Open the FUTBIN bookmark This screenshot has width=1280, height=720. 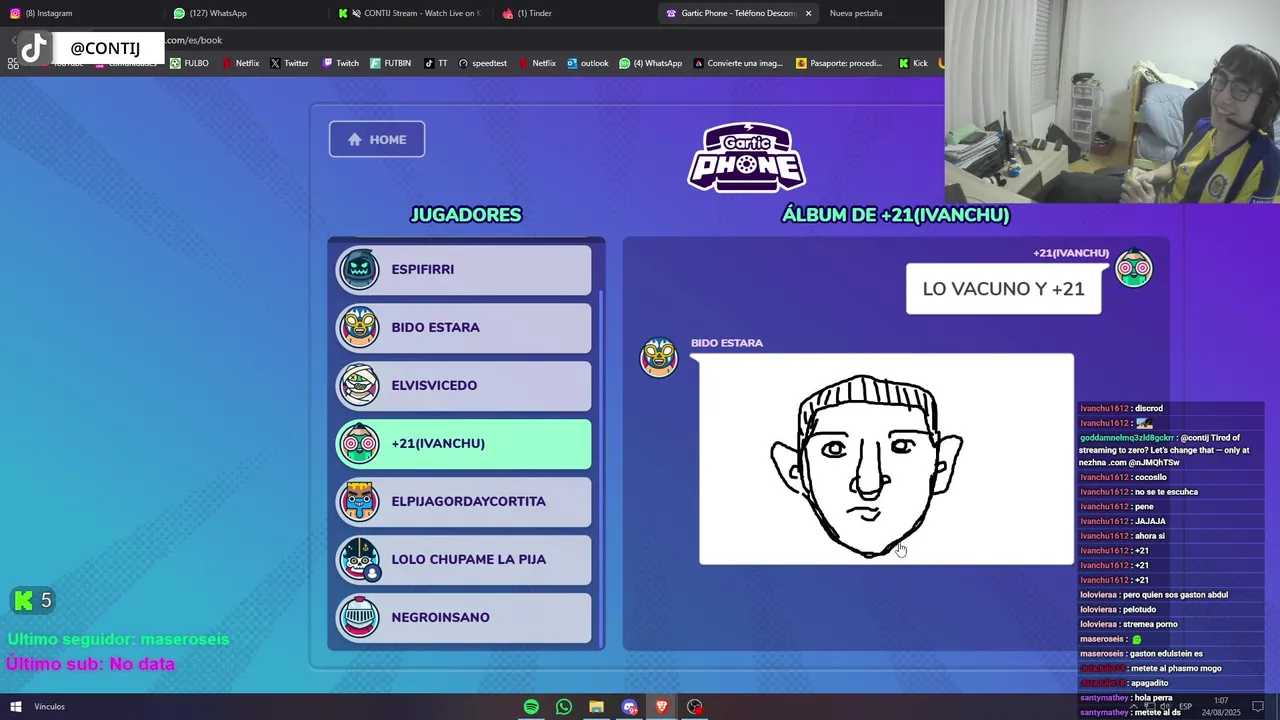(390, 63)
